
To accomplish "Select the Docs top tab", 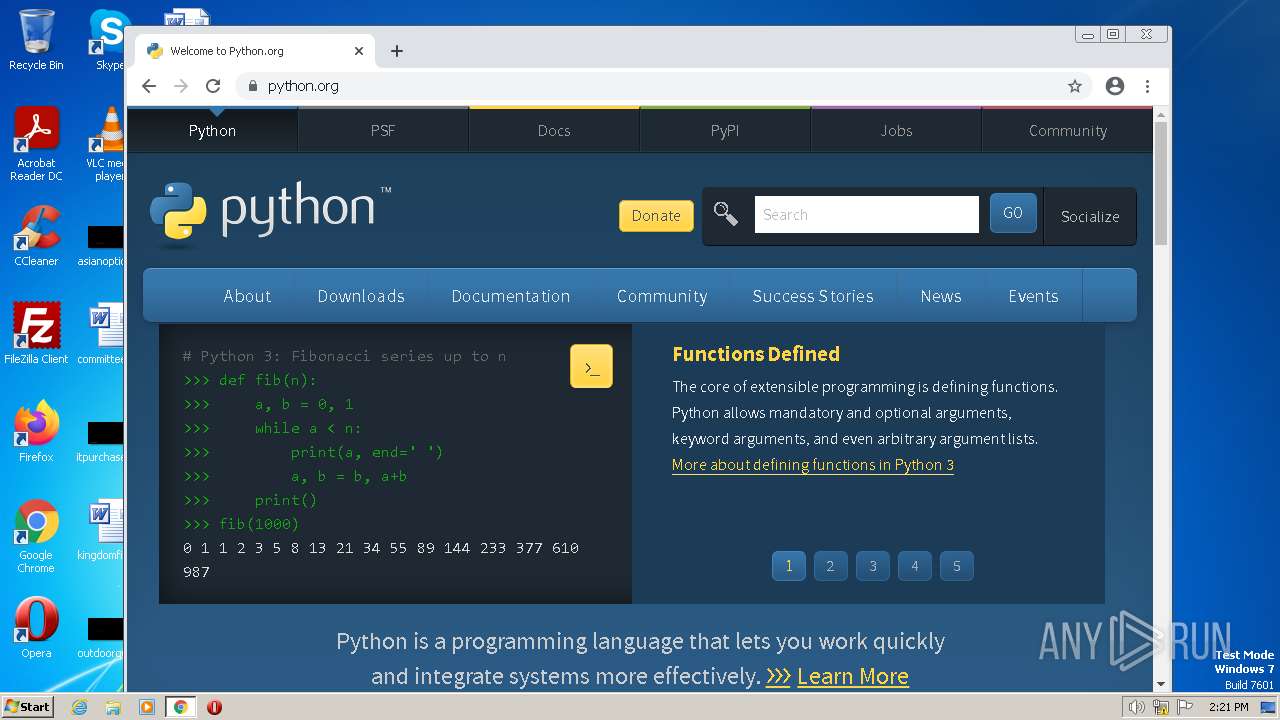I will (x=554, y=130).
